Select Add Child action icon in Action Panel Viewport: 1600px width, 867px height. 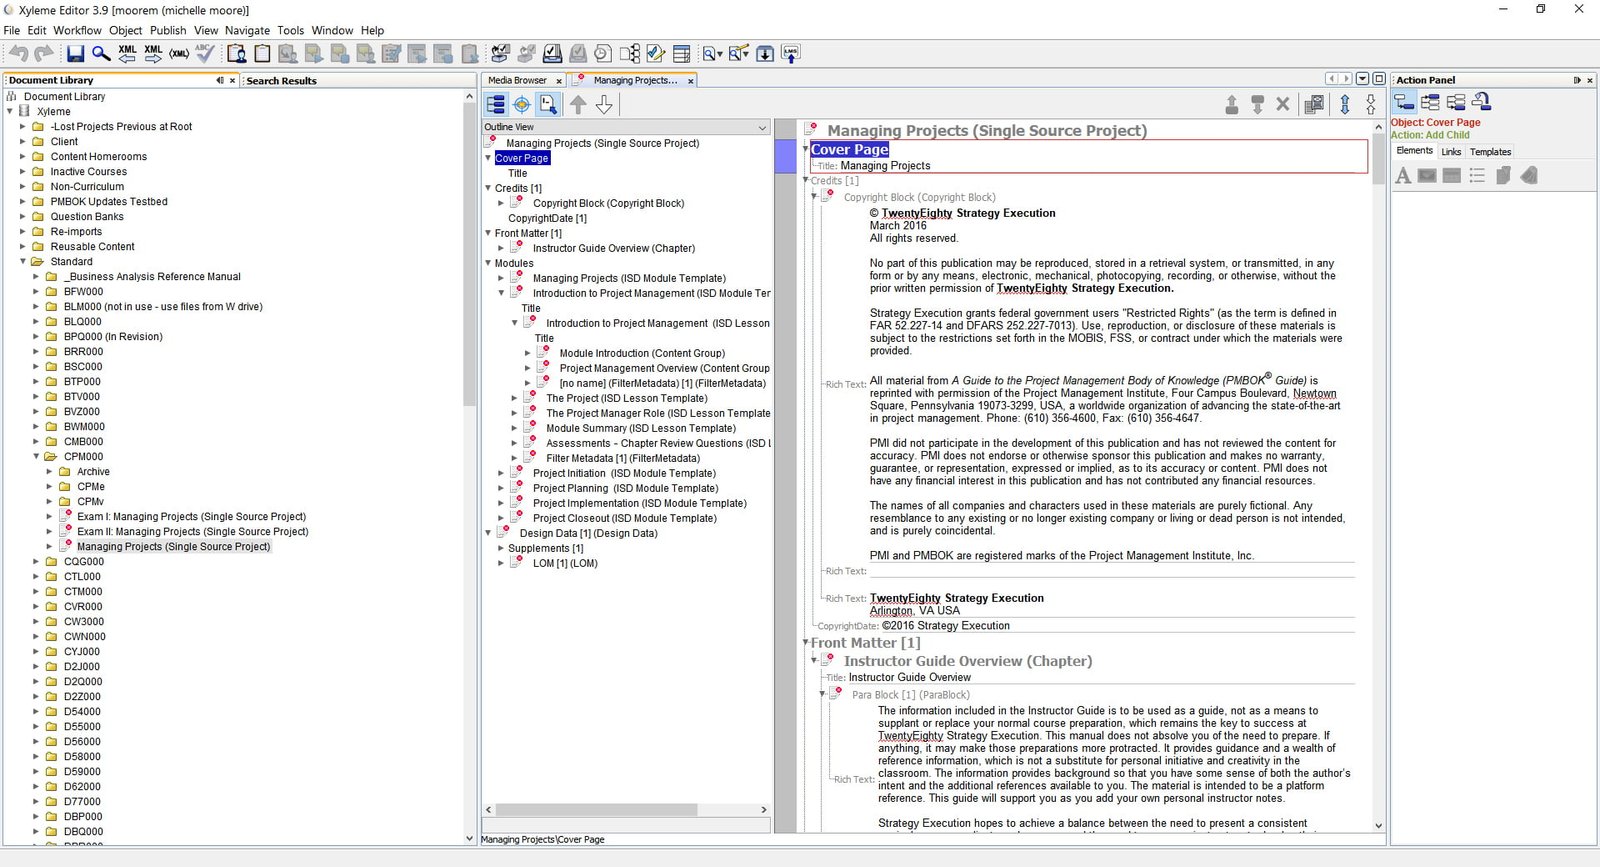coord(1405,102)
